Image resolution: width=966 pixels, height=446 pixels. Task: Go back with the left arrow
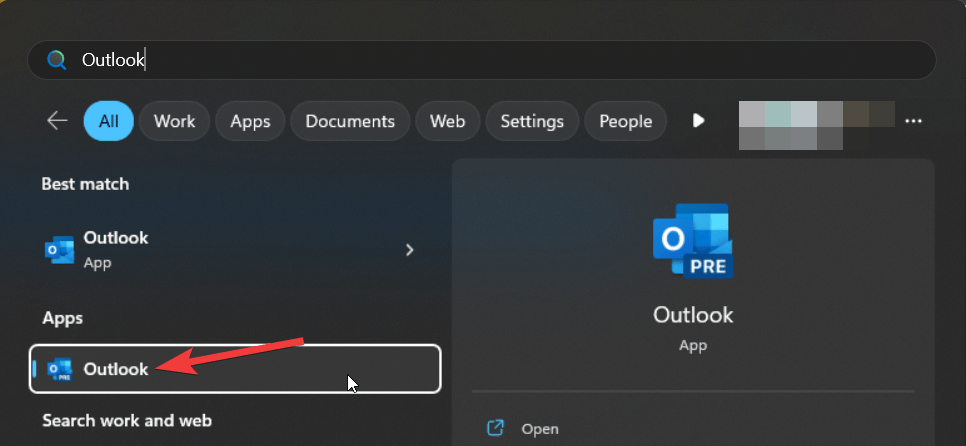(x=57, y=121)
